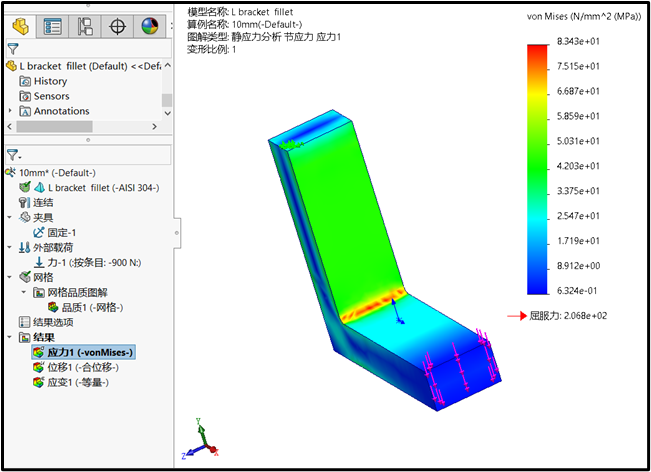Click the filter funnel icon above the feature tree

click(x=12, y=48)
